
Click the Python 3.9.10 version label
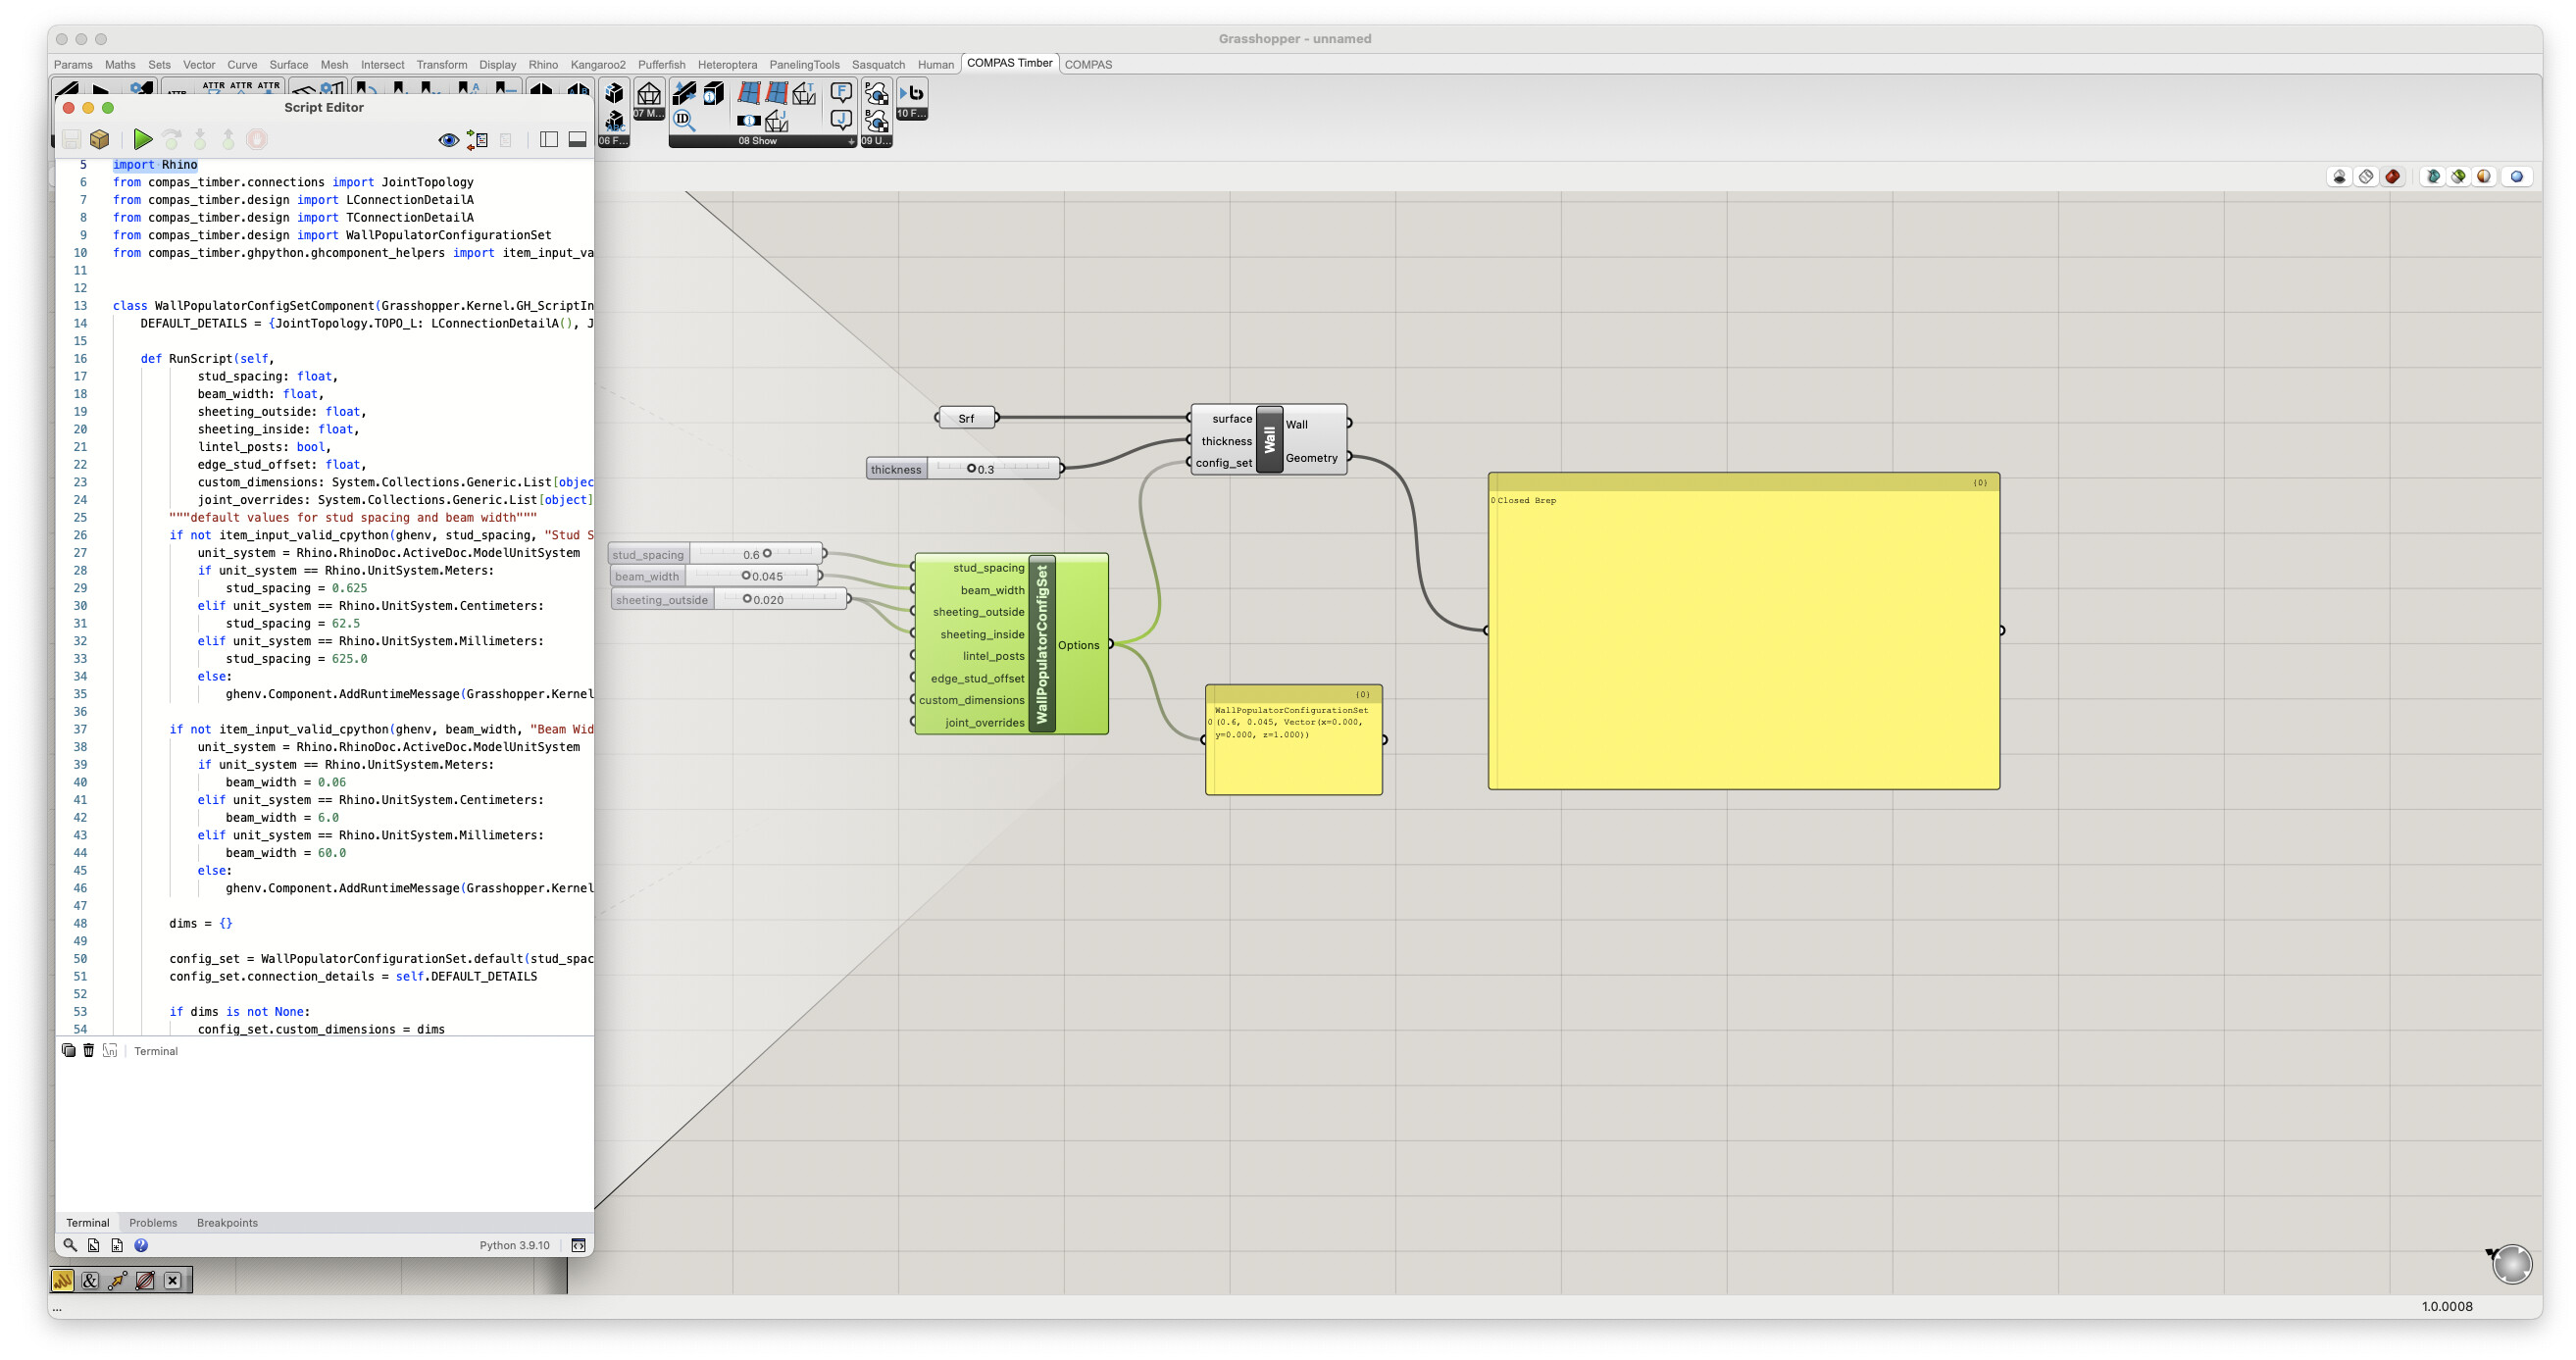514,1245
